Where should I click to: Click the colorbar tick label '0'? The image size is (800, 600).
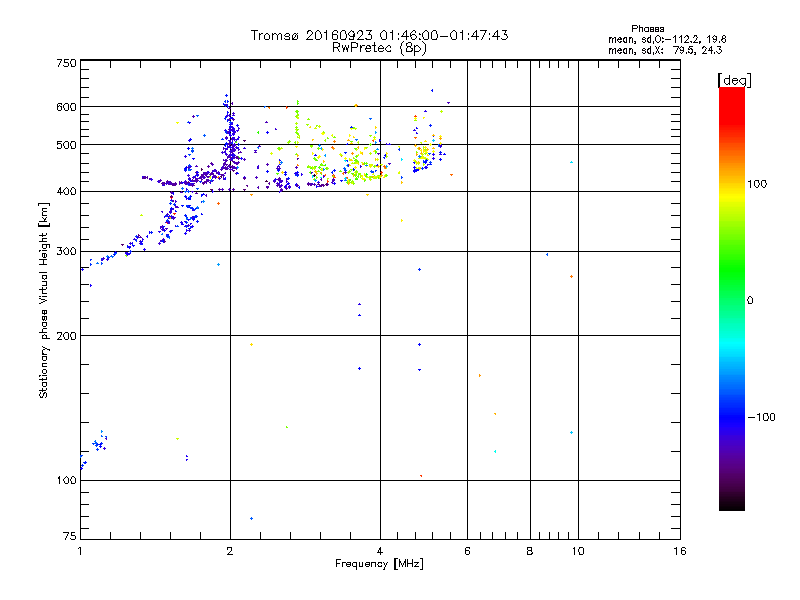(749, 301)
